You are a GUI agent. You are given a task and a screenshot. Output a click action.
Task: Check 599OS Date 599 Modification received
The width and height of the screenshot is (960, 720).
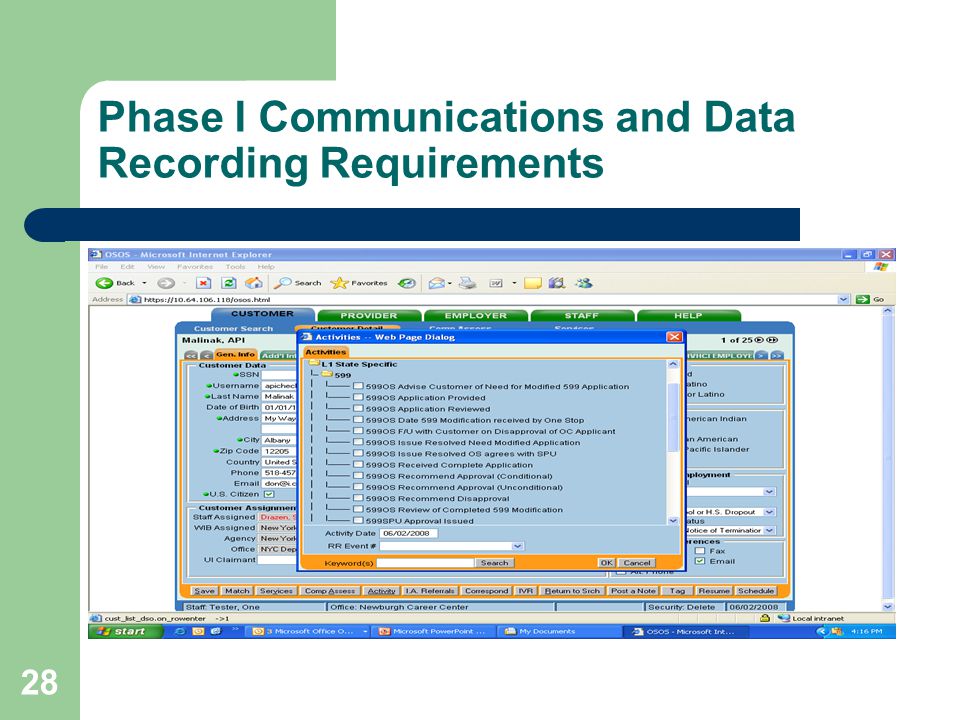coord(358,420)
